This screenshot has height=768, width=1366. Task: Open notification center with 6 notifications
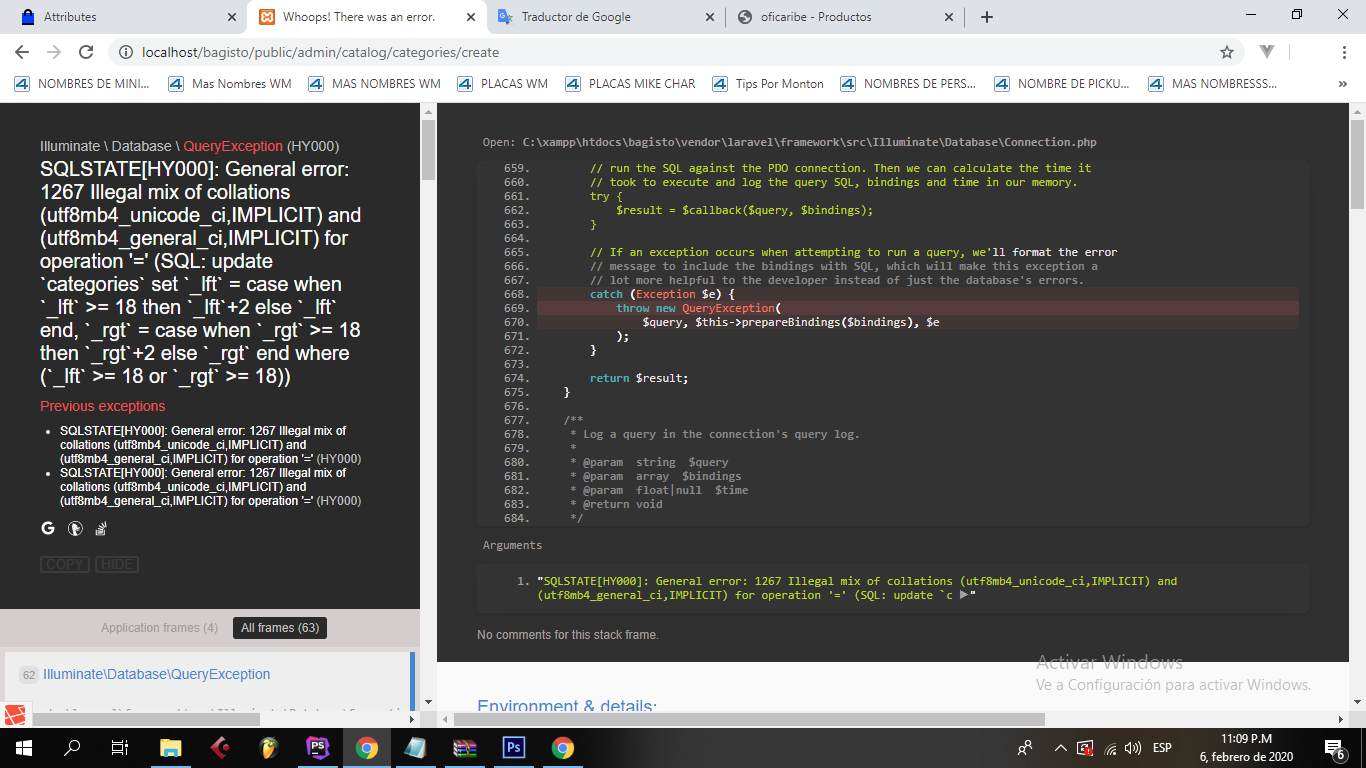[x=1335, y=748]
